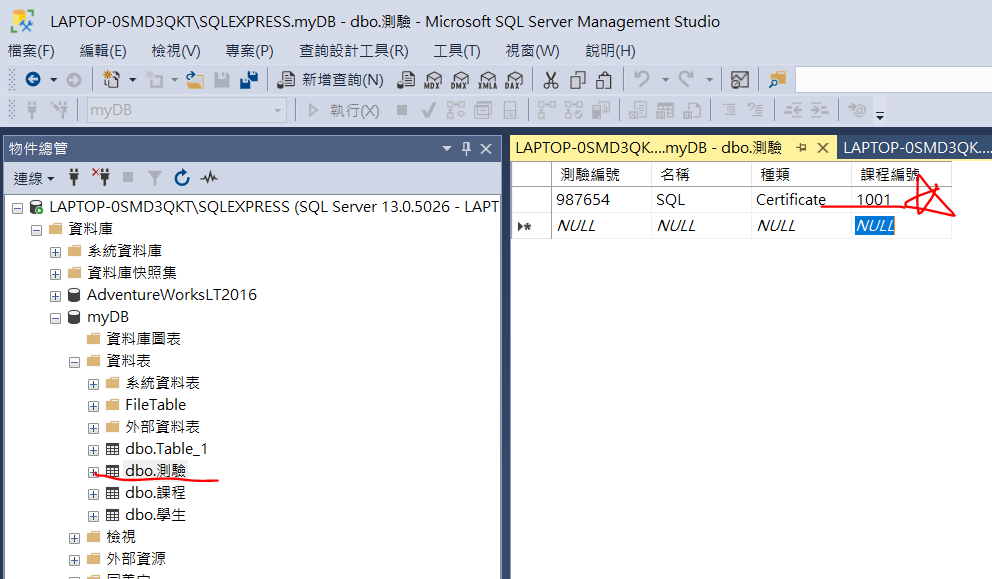Click the Cut scissors icon
Screen dimensions: 992x579
click(x=550, y=80)
